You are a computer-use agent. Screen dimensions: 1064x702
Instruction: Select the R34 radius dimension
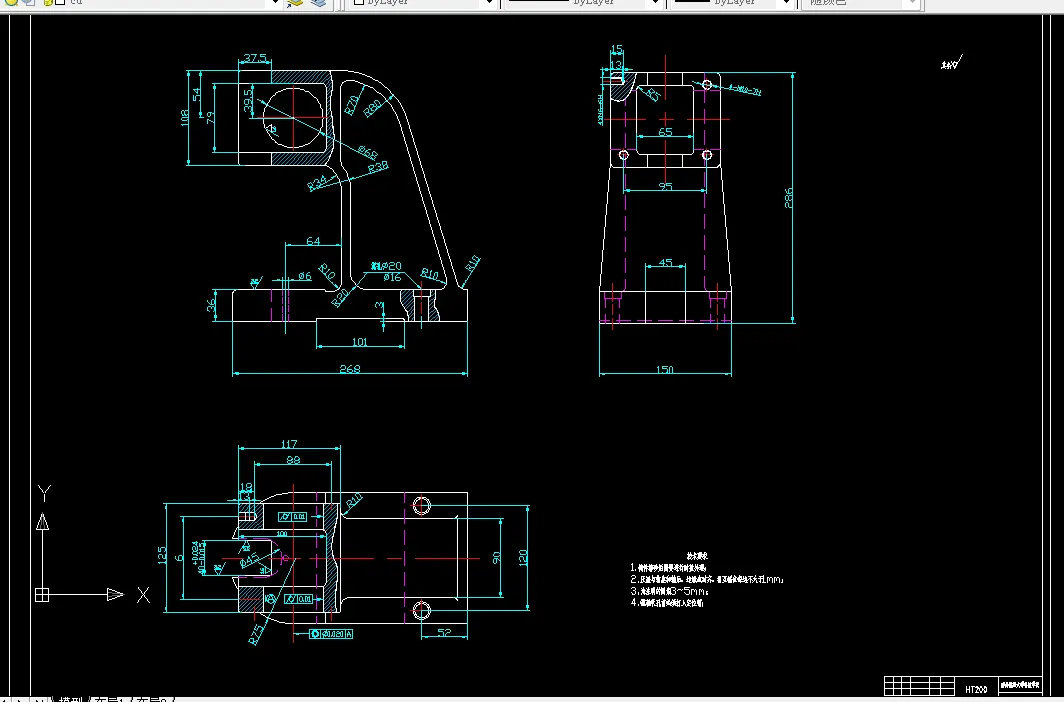pyautogui.click(x=318, y=182)
